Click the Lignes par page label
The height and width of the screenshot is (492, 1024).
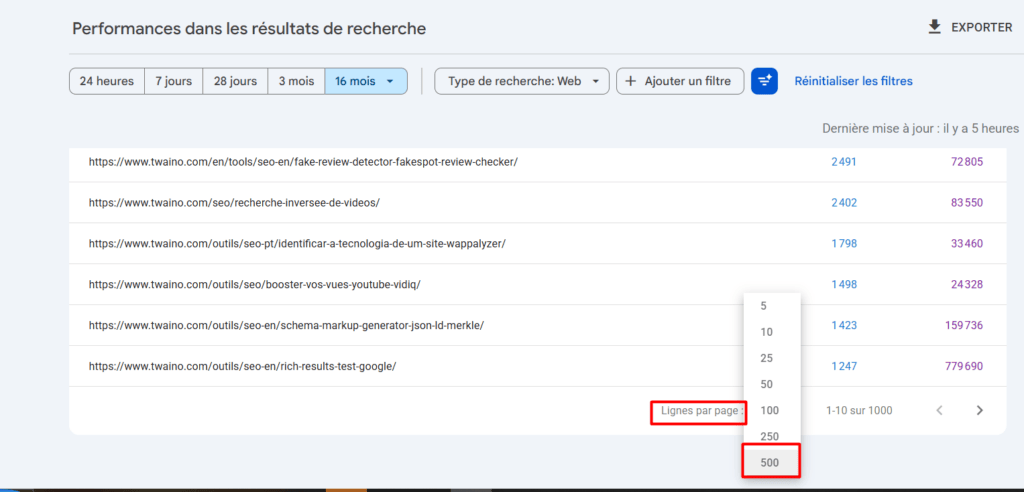(702, 410)
